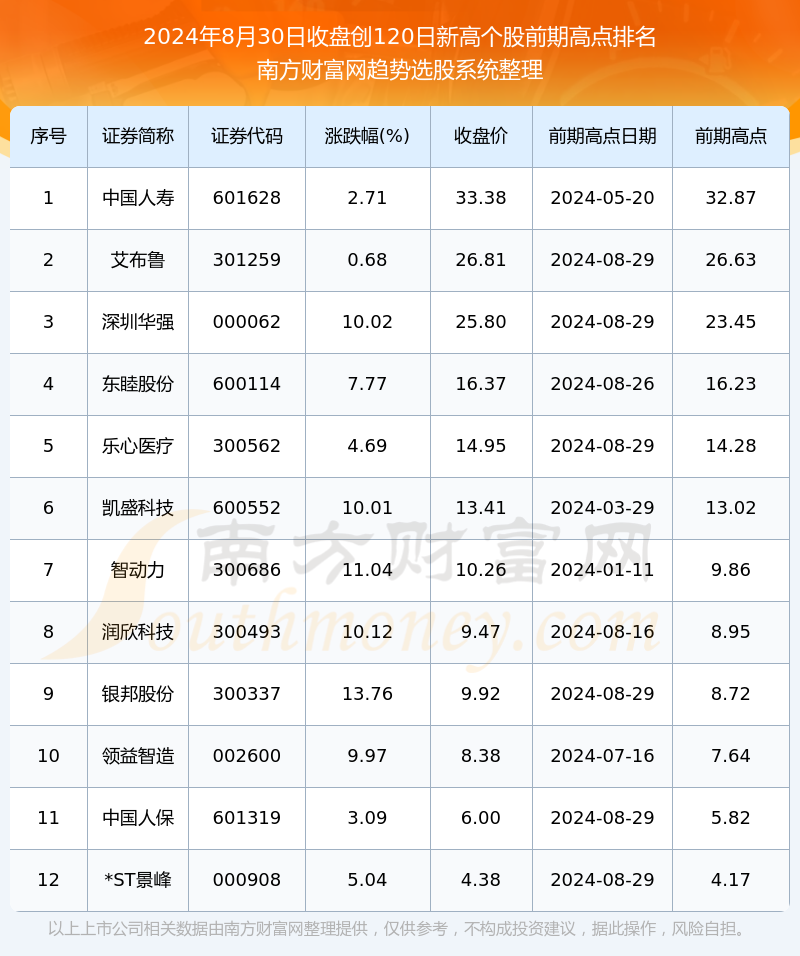This screenshot has height=956, width=800.
Task: Select stock name 凯盛科技
Action: pos(138,508)
